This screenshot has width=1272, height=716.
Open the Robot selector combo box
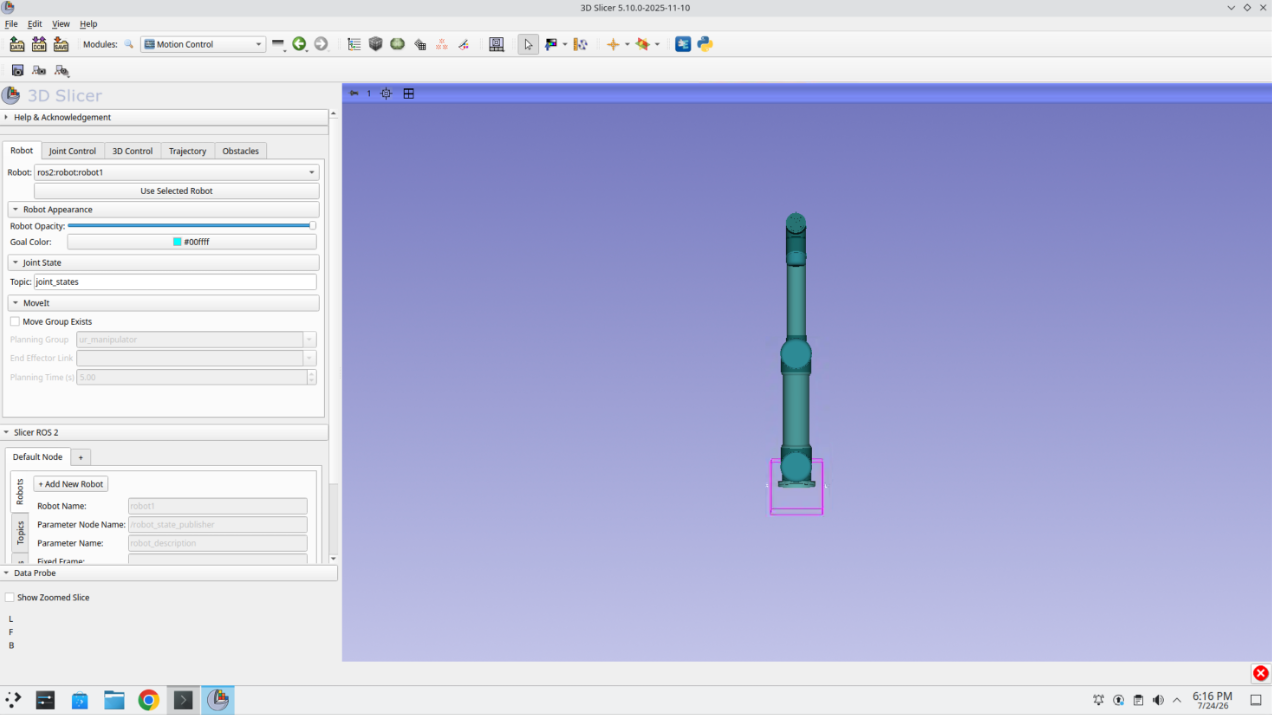(177, 172)
